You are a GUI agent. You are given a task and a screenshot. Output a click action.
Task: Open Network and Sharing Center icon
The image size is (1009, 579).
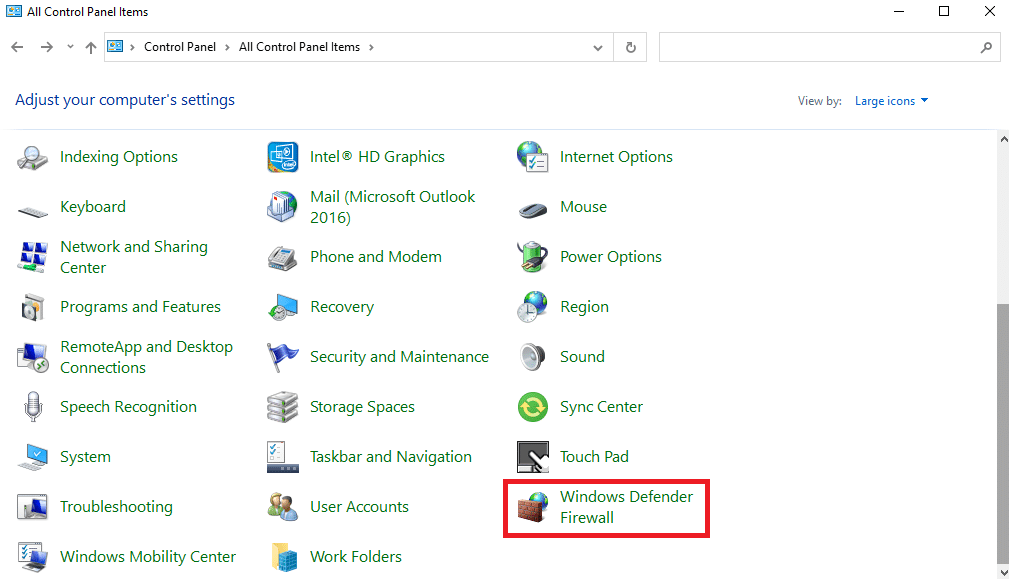click(32, 257)
